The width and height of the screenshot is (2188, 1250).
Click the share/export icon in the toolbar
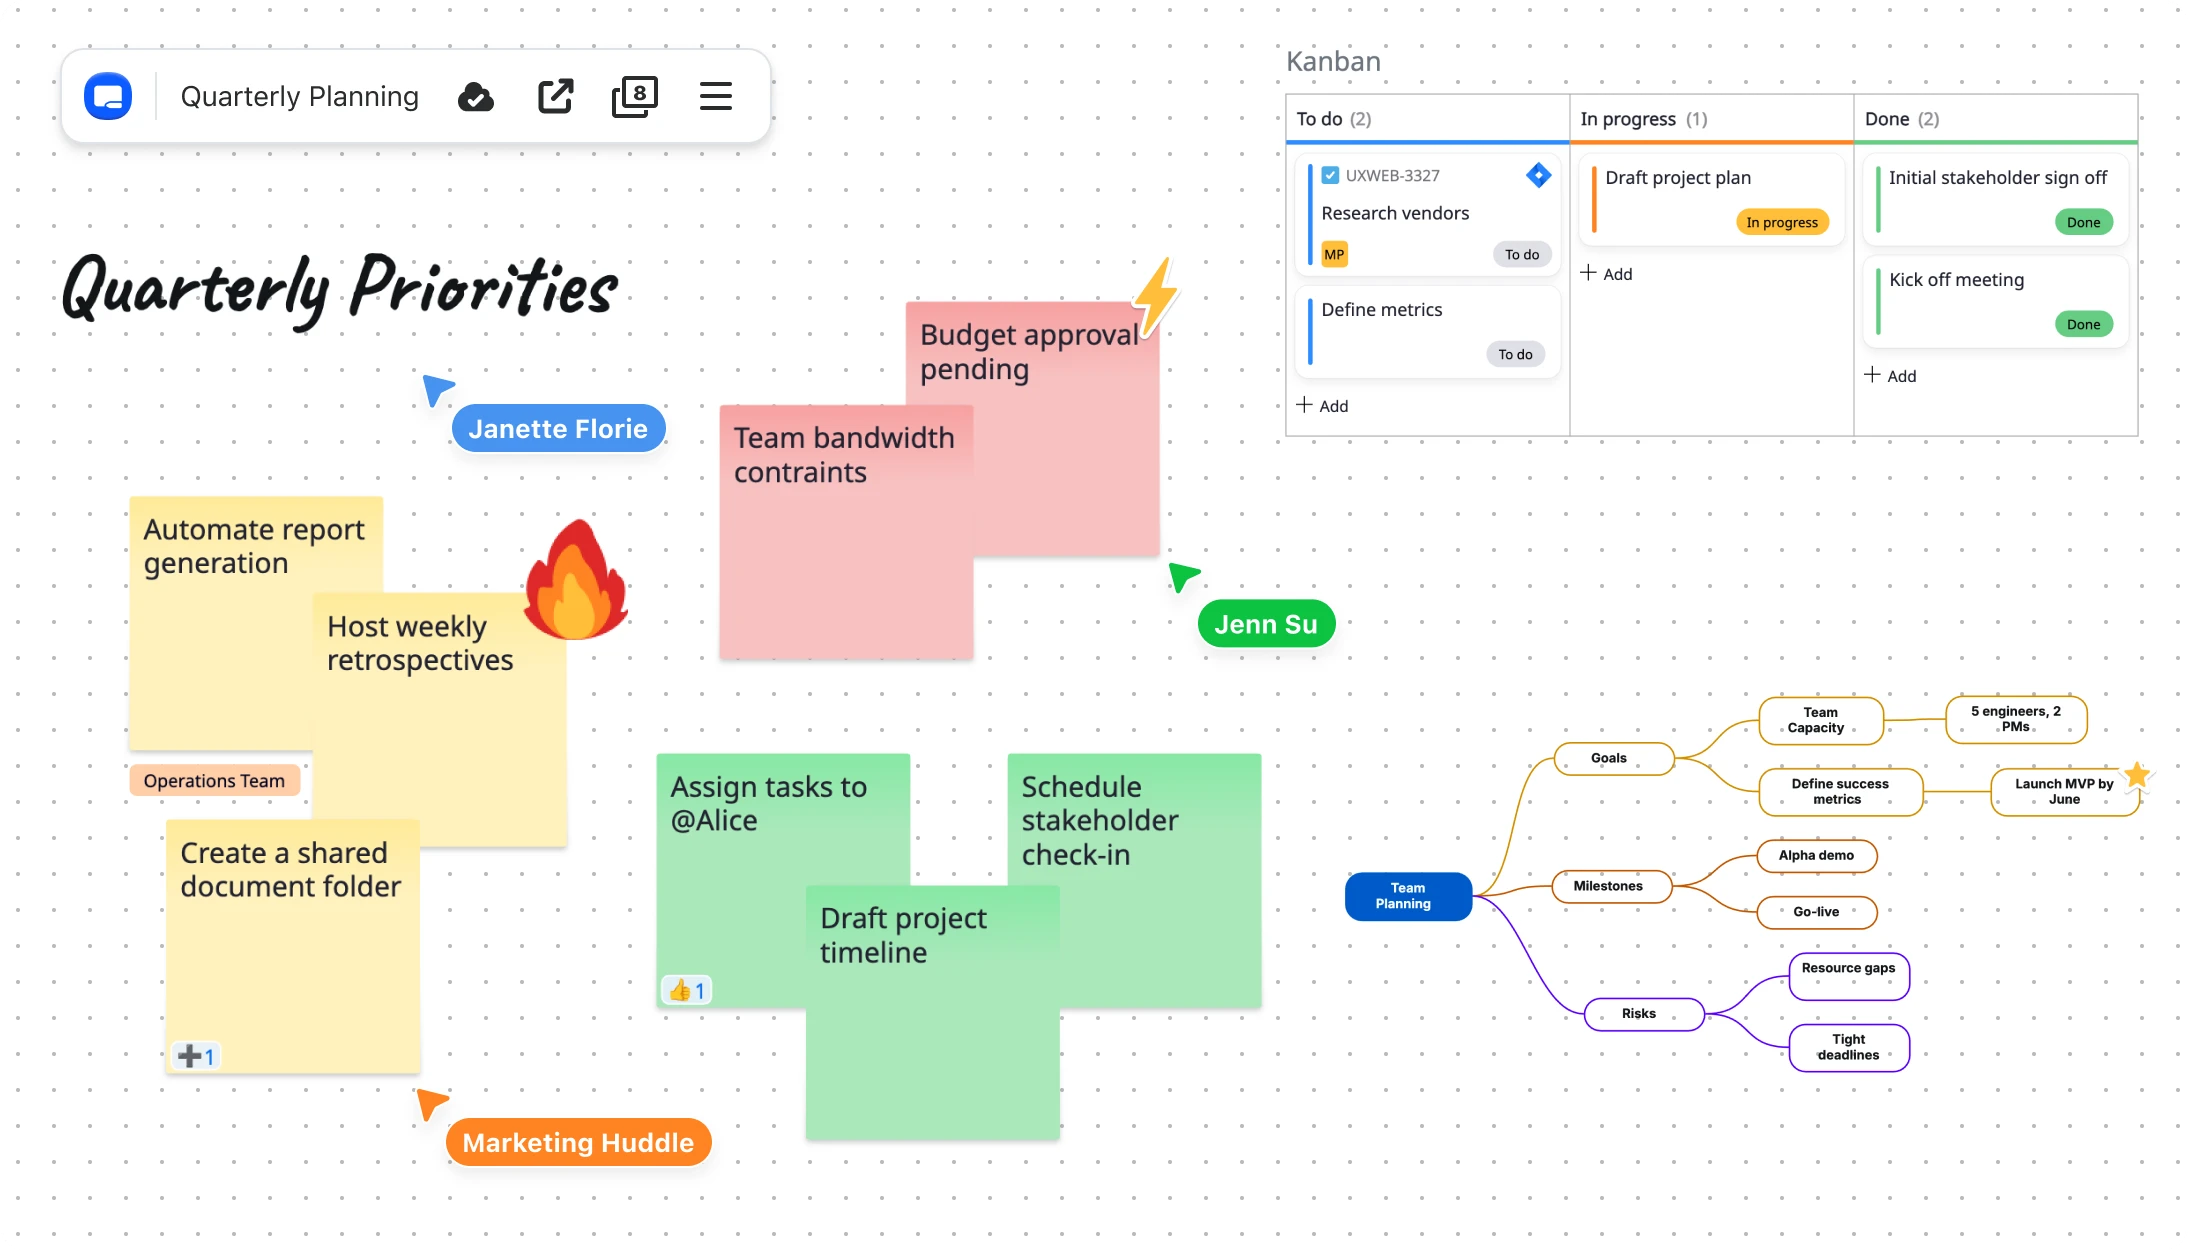(x=556, y=96)
